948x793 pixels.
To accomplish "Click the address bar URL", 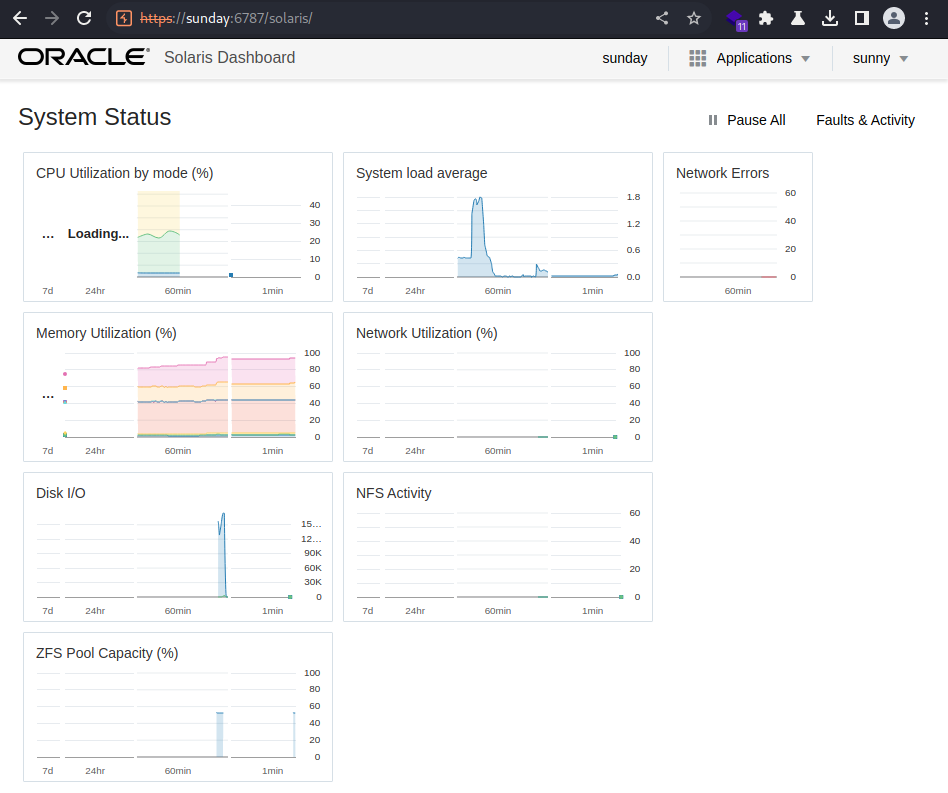I will [x=226, y=18].
